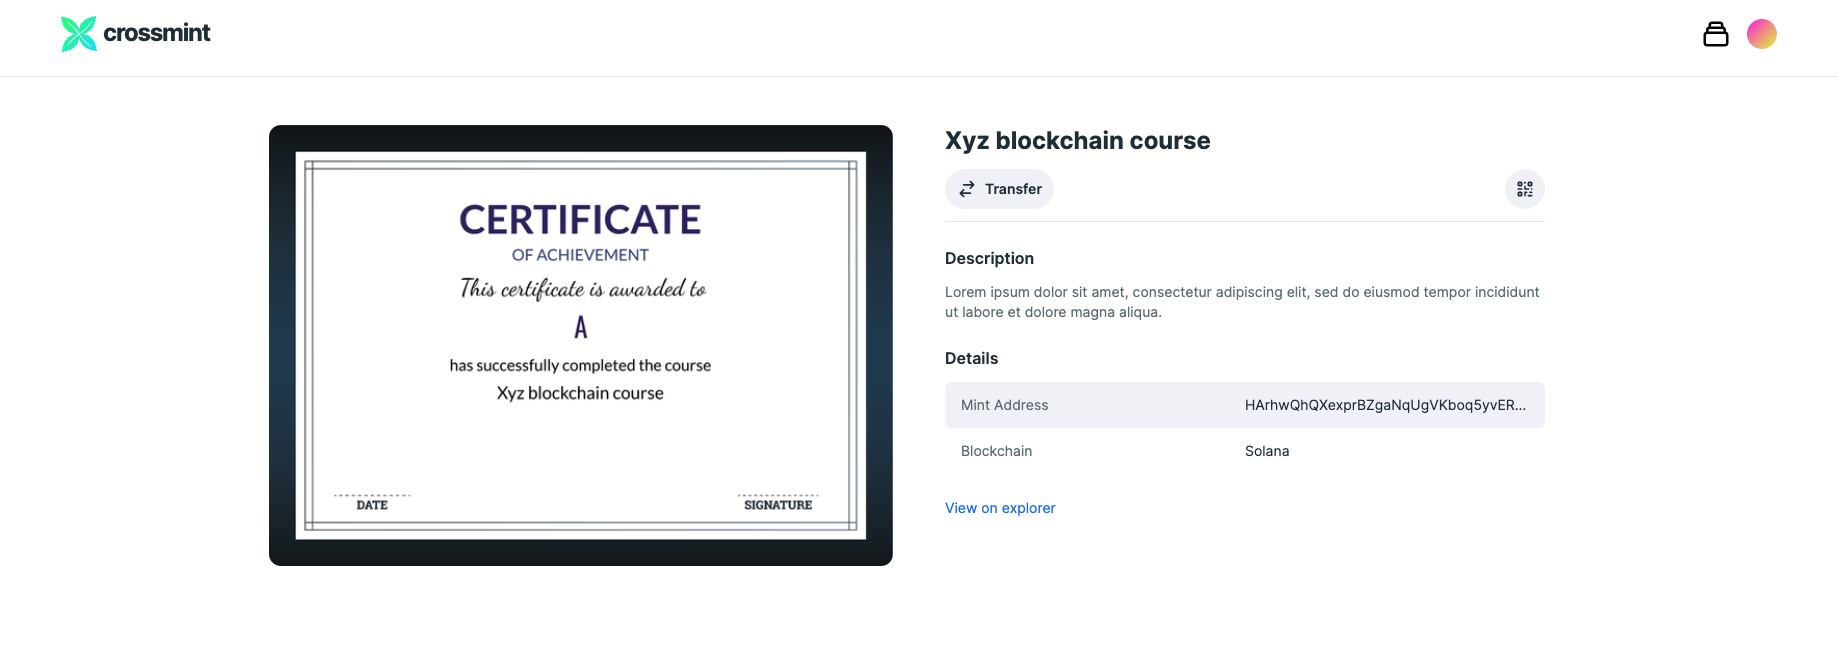Click the Xyz blockchain course title
The height and width of the screenshot is (657, 1838).
[1077, 140]
